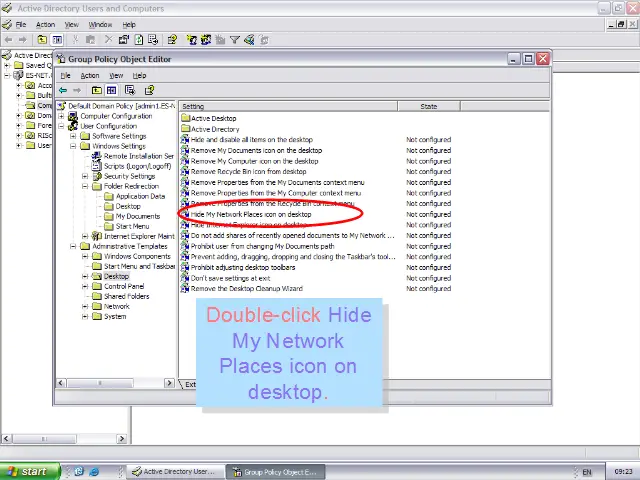
Task: Switch to Active Directory Users taskbar button
Action: (176, 471)
